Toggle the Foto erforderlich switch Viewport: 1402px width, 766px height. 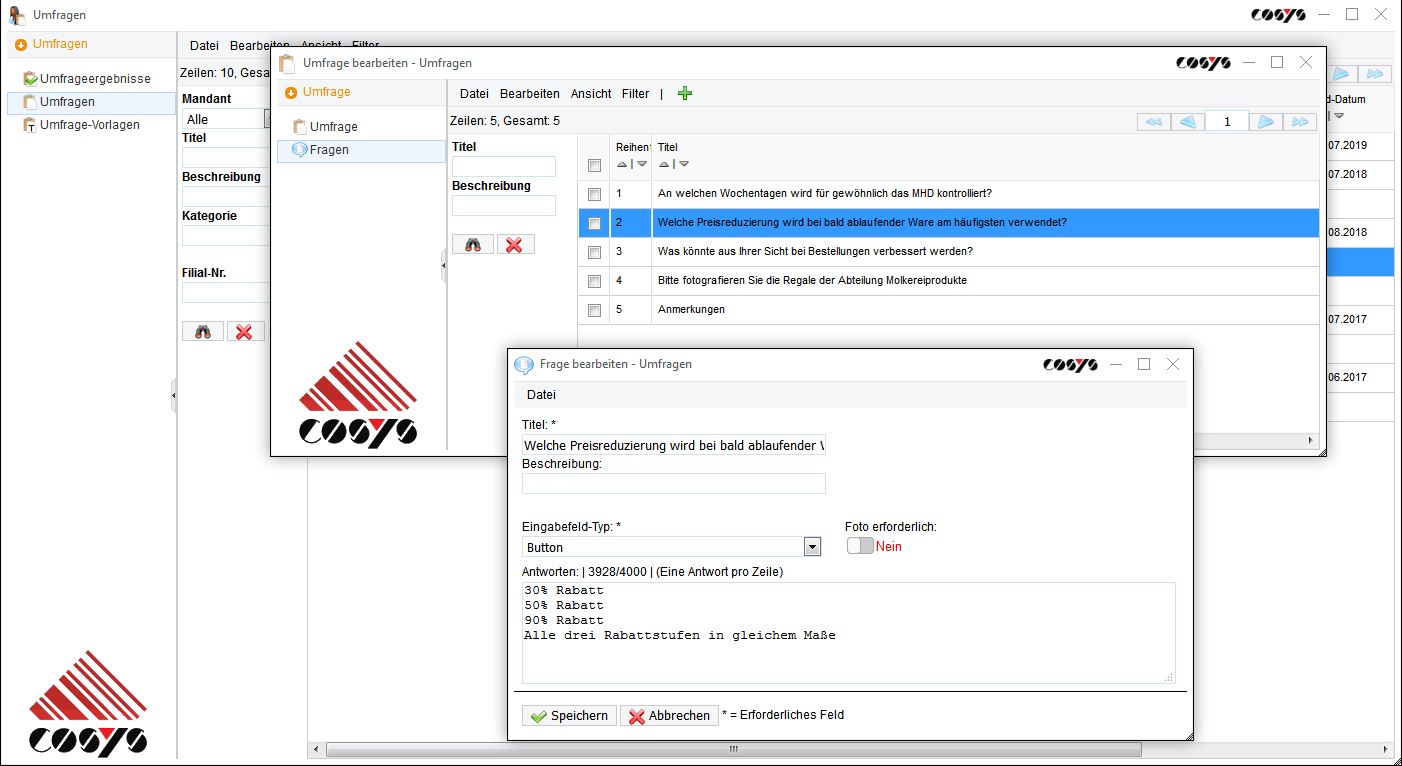click(x=860, y=546)
